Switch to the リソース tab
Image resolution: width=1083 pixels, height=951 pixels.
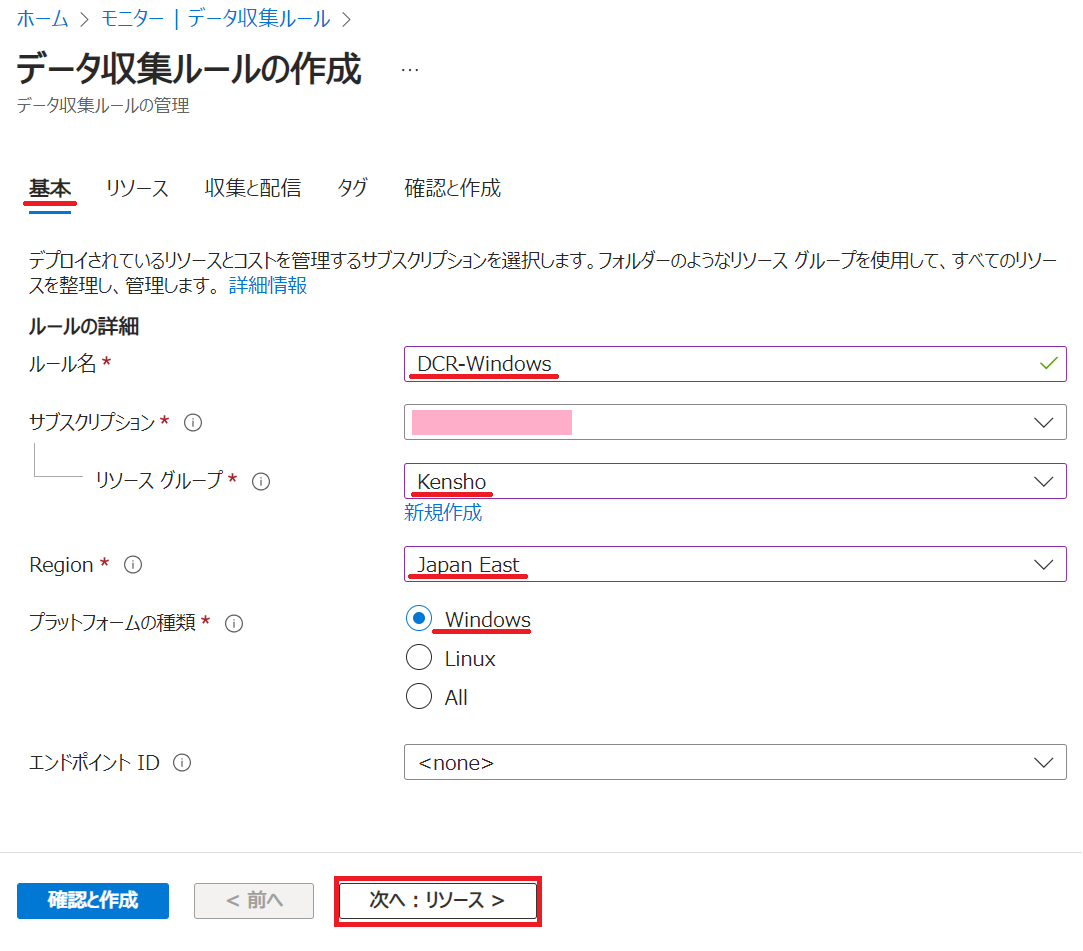137,188
